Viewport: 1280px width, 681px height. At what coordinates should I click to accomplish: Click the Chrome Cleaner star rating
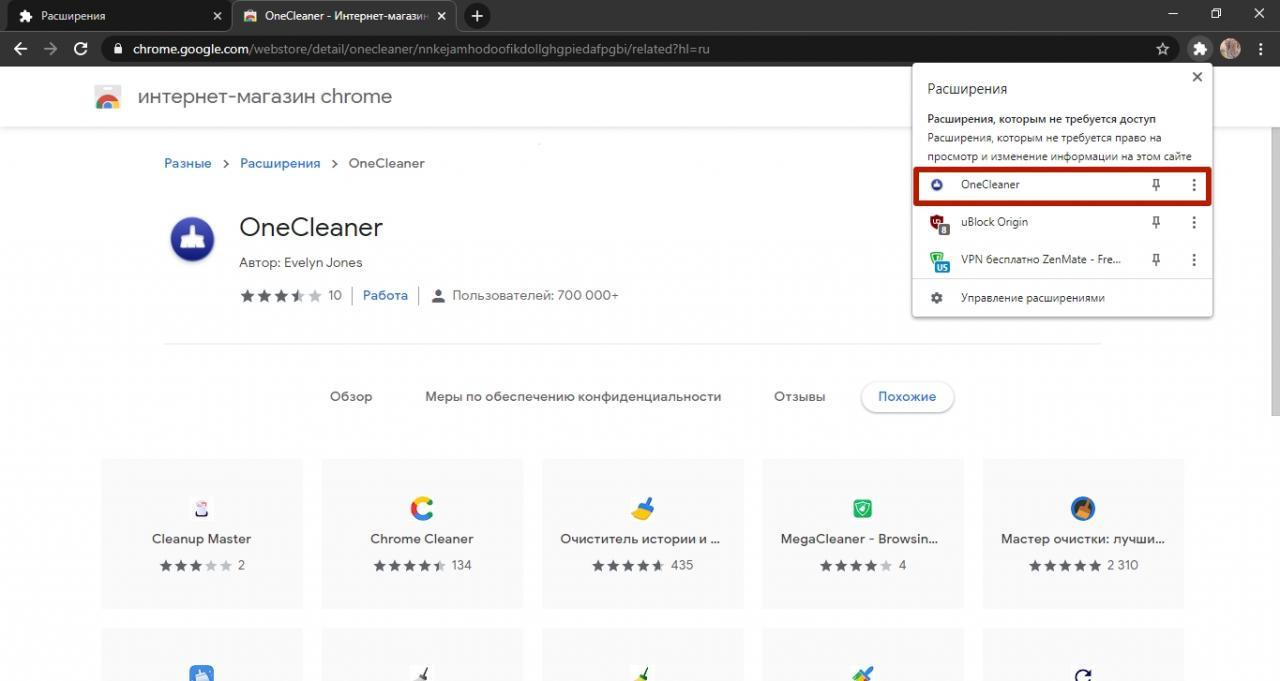(410, 565)
